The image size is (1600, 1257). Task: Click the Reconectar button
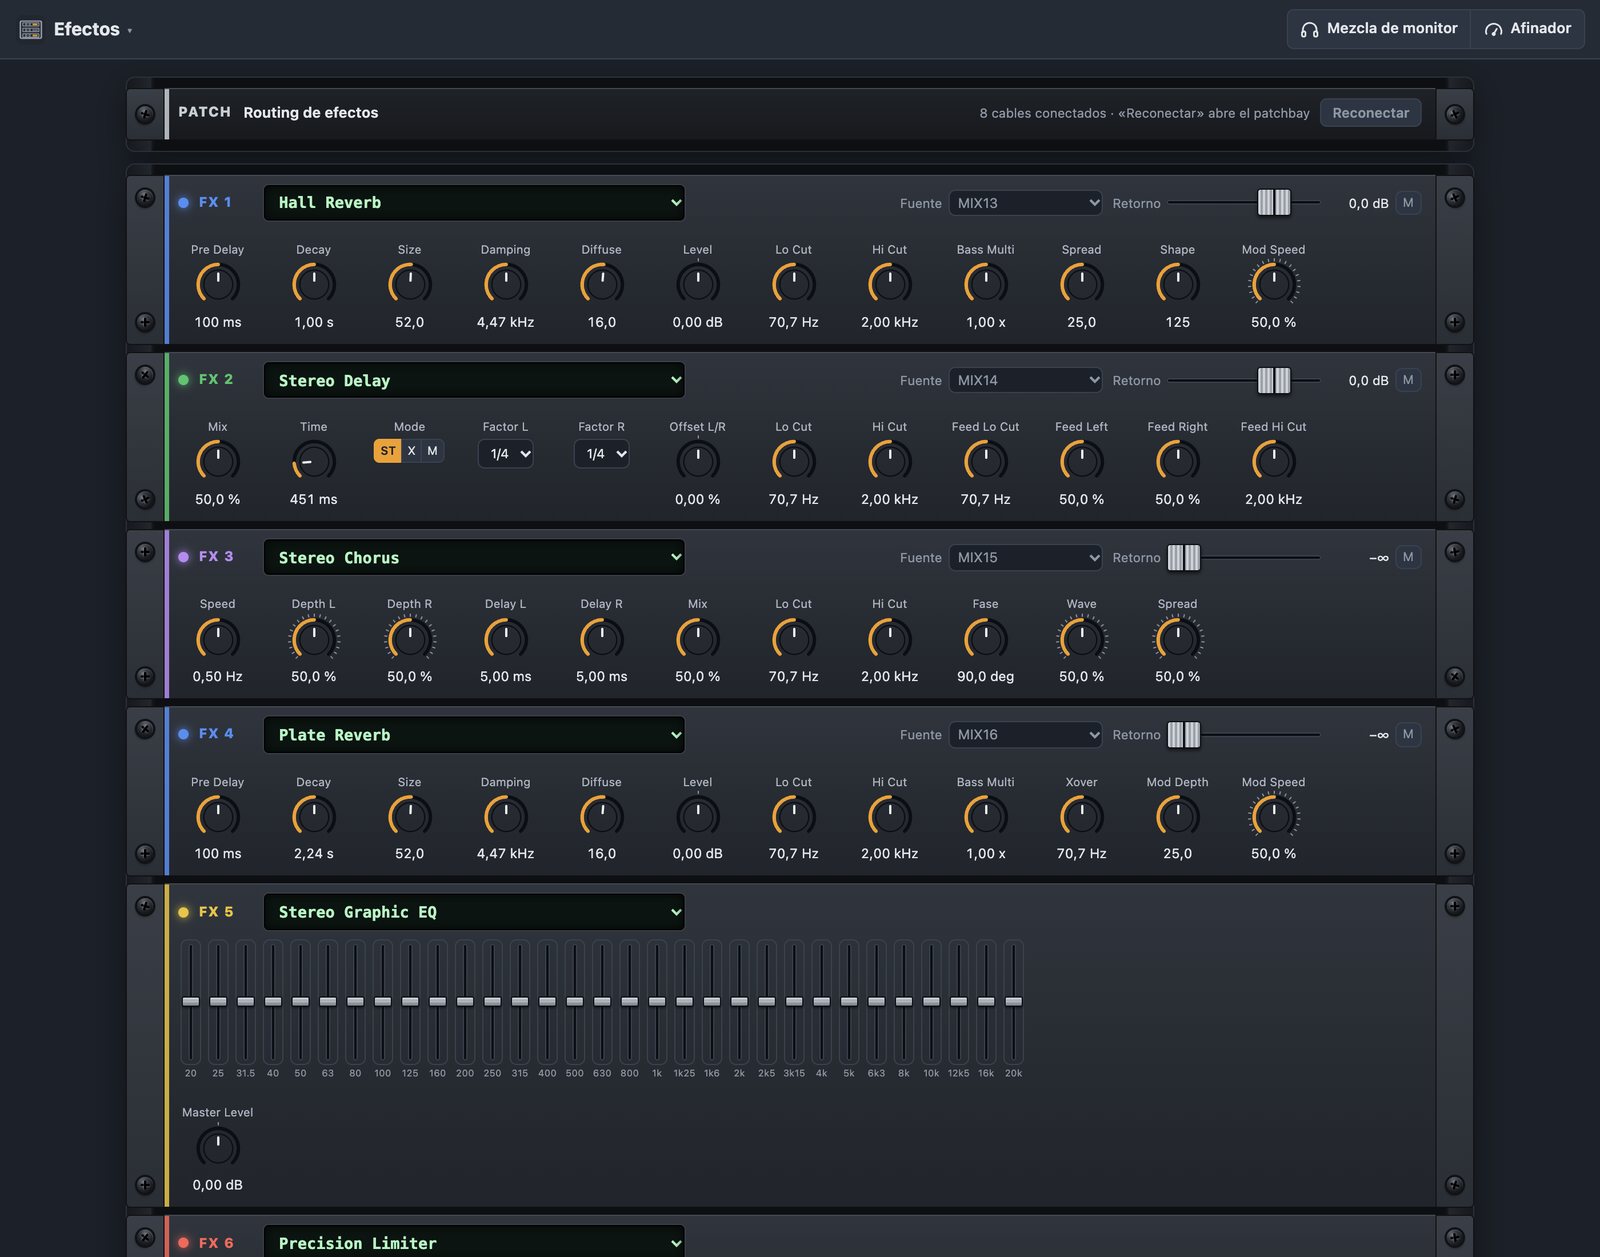[1370, 113]
